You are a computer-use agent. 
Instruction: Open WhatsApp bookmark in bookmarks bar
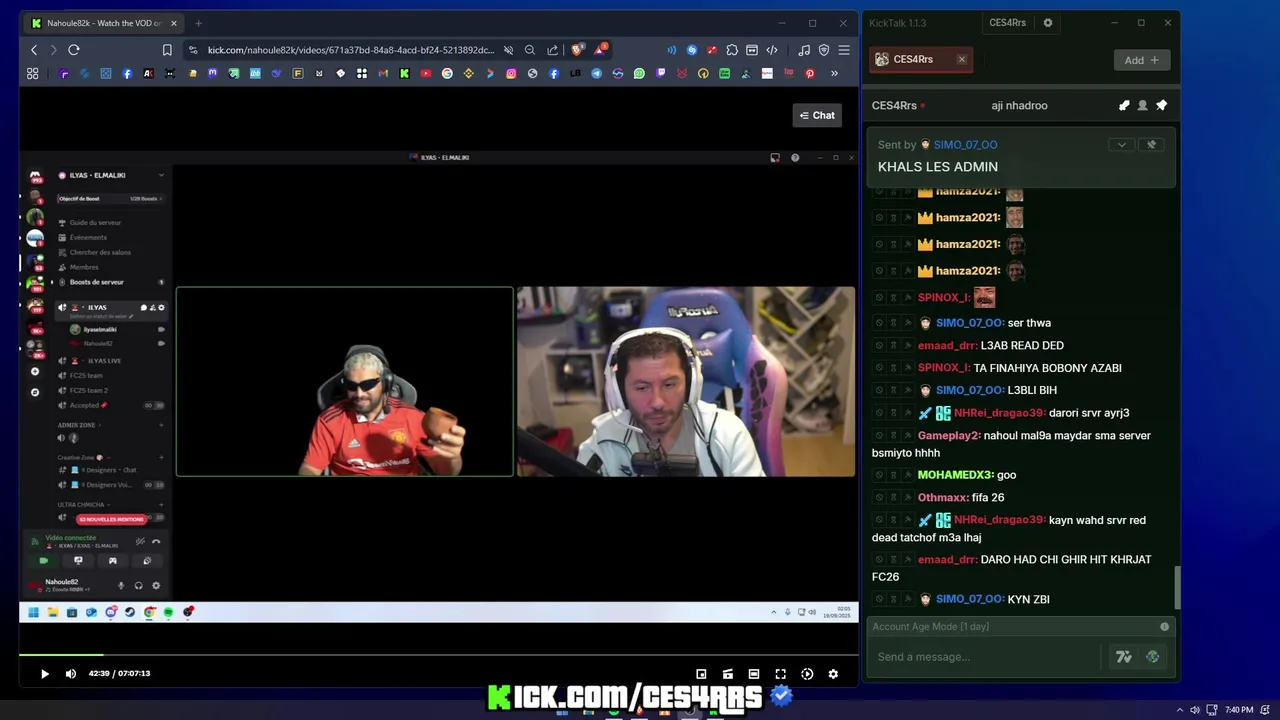(x=639, y=73)
